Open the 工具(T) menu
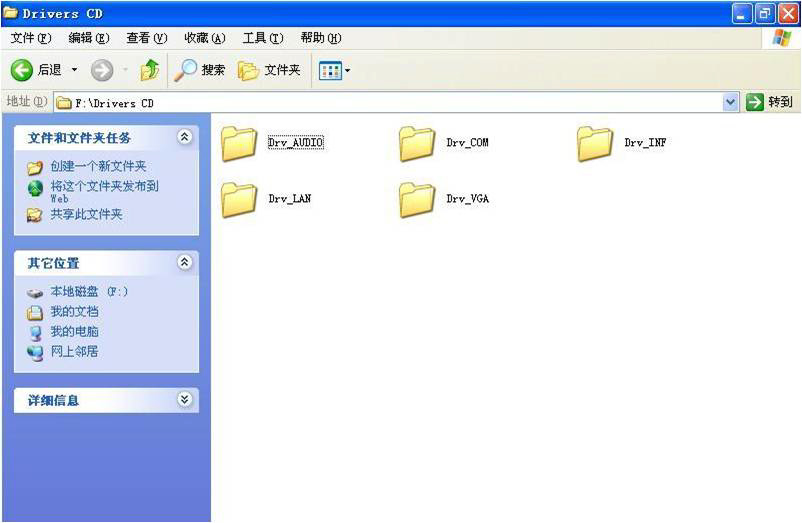 point(262,38)
